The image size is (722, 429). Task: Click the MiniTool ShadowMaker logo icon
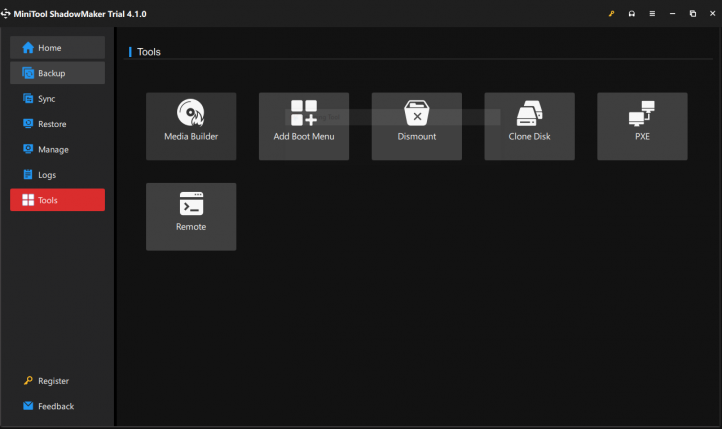tap(6, 14)
